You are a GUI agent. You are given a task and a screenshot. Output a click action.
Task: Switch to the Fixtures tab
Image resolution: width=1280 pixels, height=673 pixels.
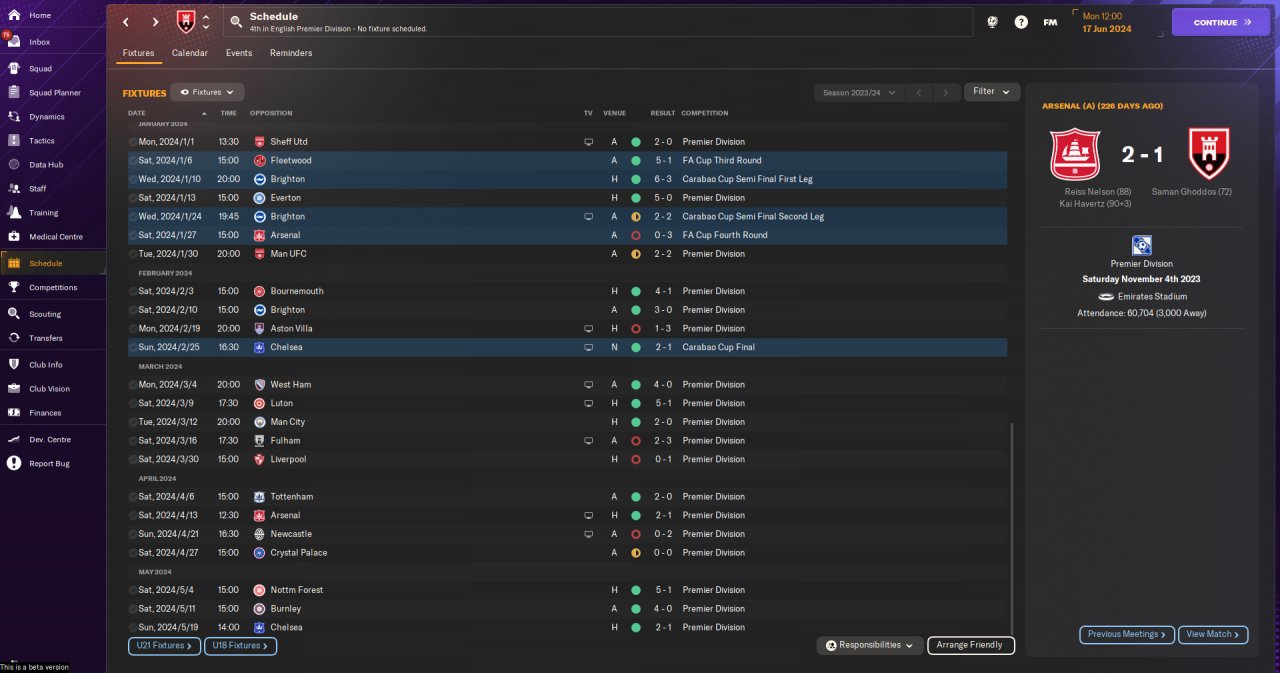pos(138,53)
